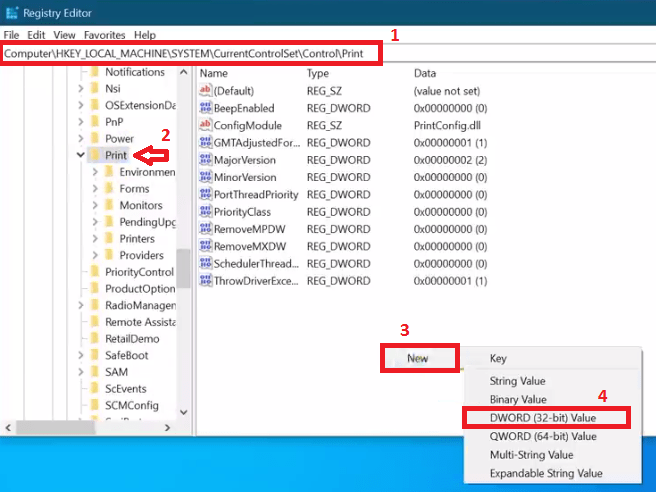Click the Power folder icon
Screen dimensions: 656x492
coord(95,138)
